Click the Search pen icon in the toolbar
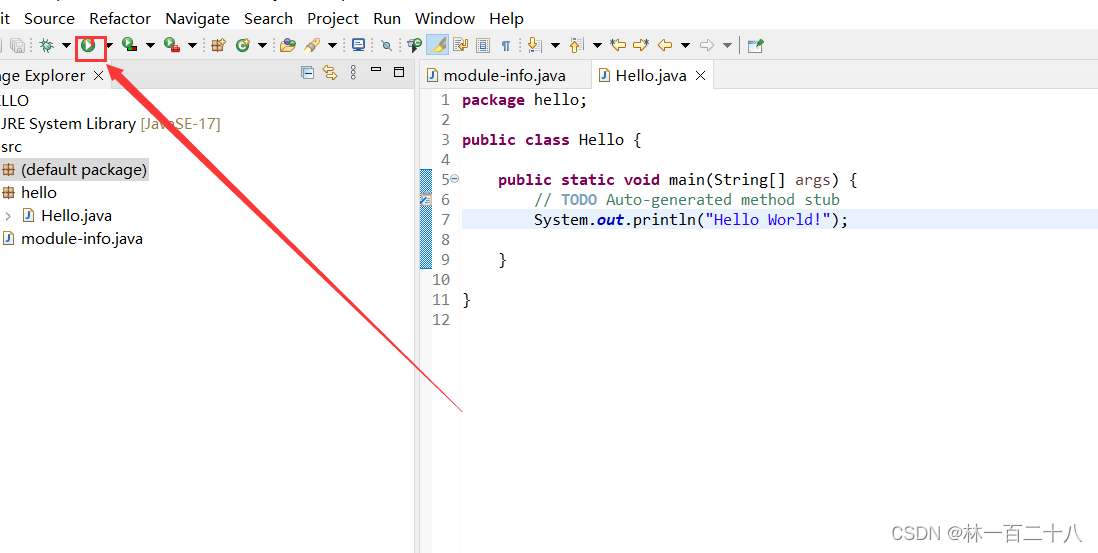Image resolution: width=1098 pixels, height=553 pixels. coord(312,46)
